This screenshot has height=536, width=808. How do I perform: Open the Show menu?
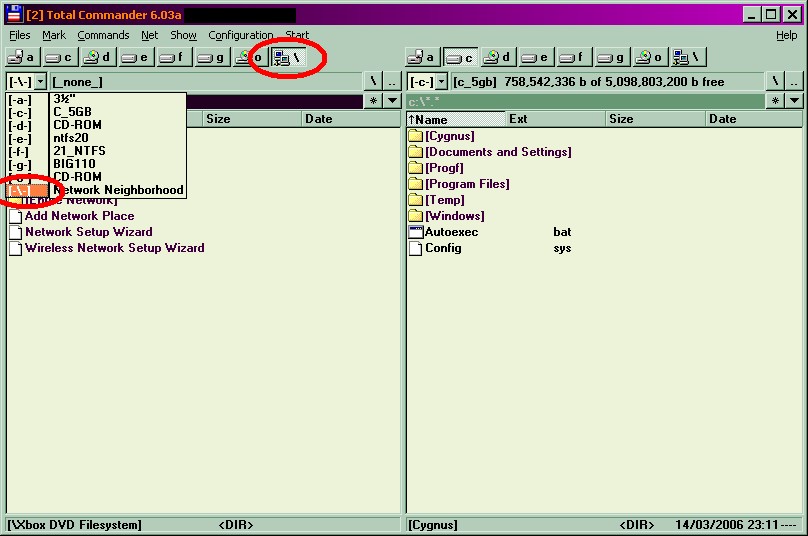(183, 35)
